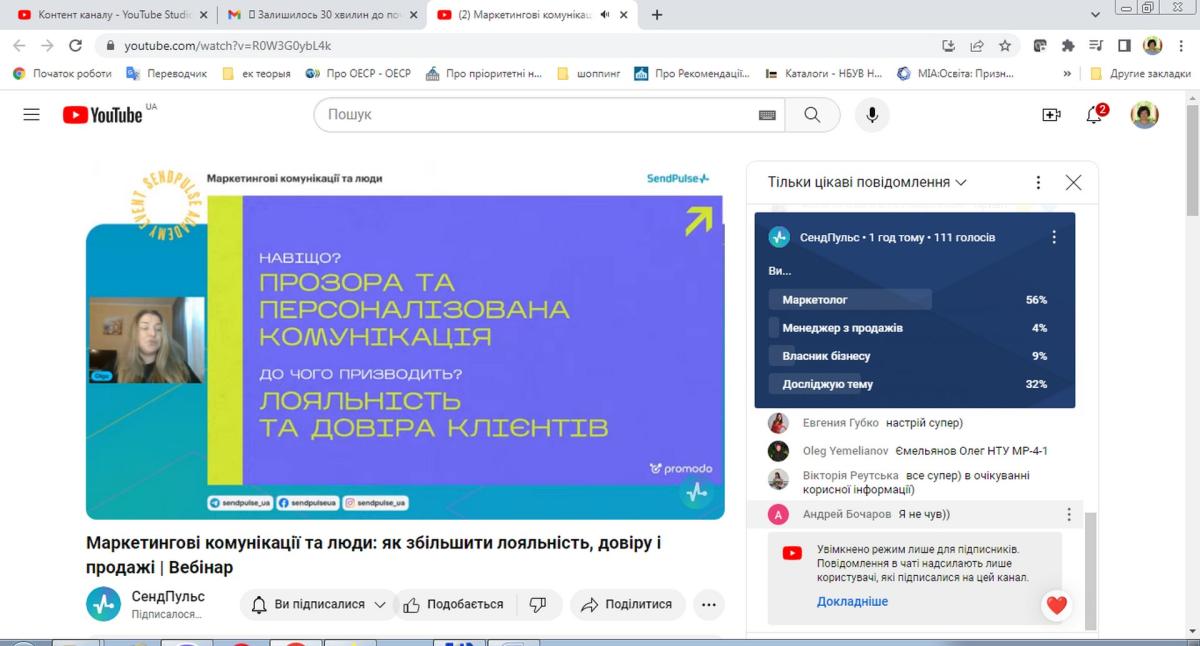
Task: Click the address bar URL
Action: click(x=228, y=45)
